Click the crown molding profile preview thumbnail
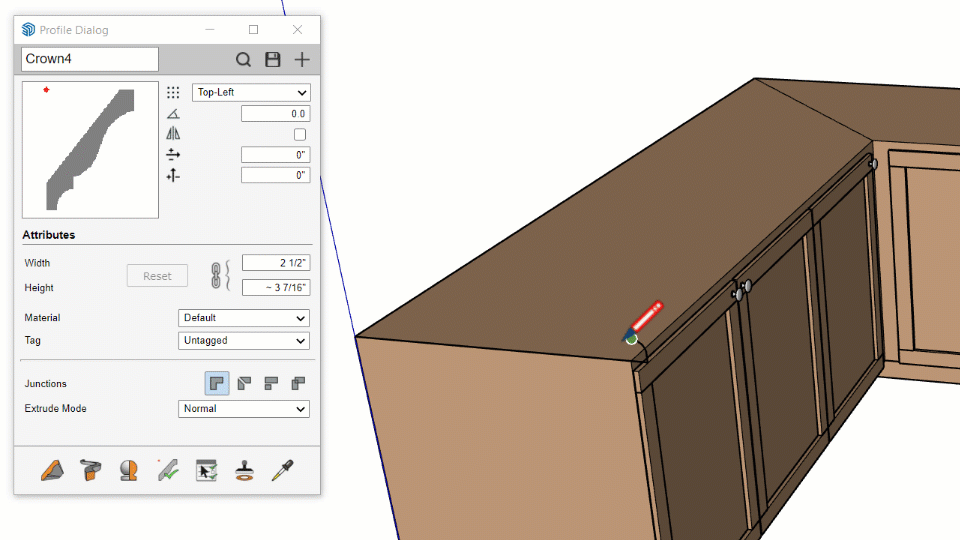 (x=90, y=150)
